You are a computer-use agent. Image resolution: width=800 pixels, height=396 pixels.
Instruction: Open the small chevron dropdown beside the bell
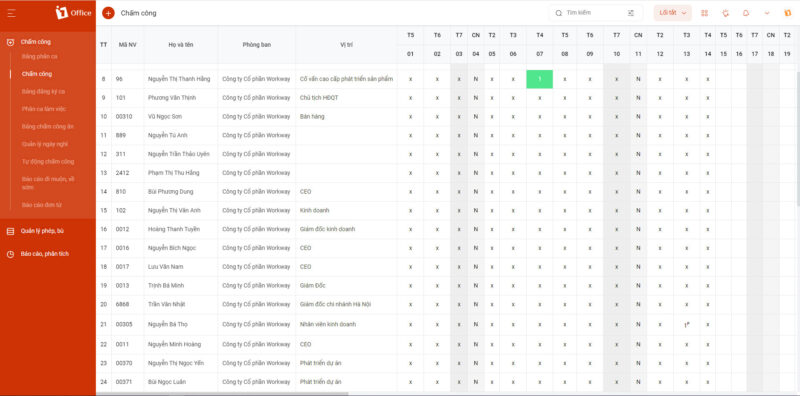pyautogui.click(x=767, y=13)
